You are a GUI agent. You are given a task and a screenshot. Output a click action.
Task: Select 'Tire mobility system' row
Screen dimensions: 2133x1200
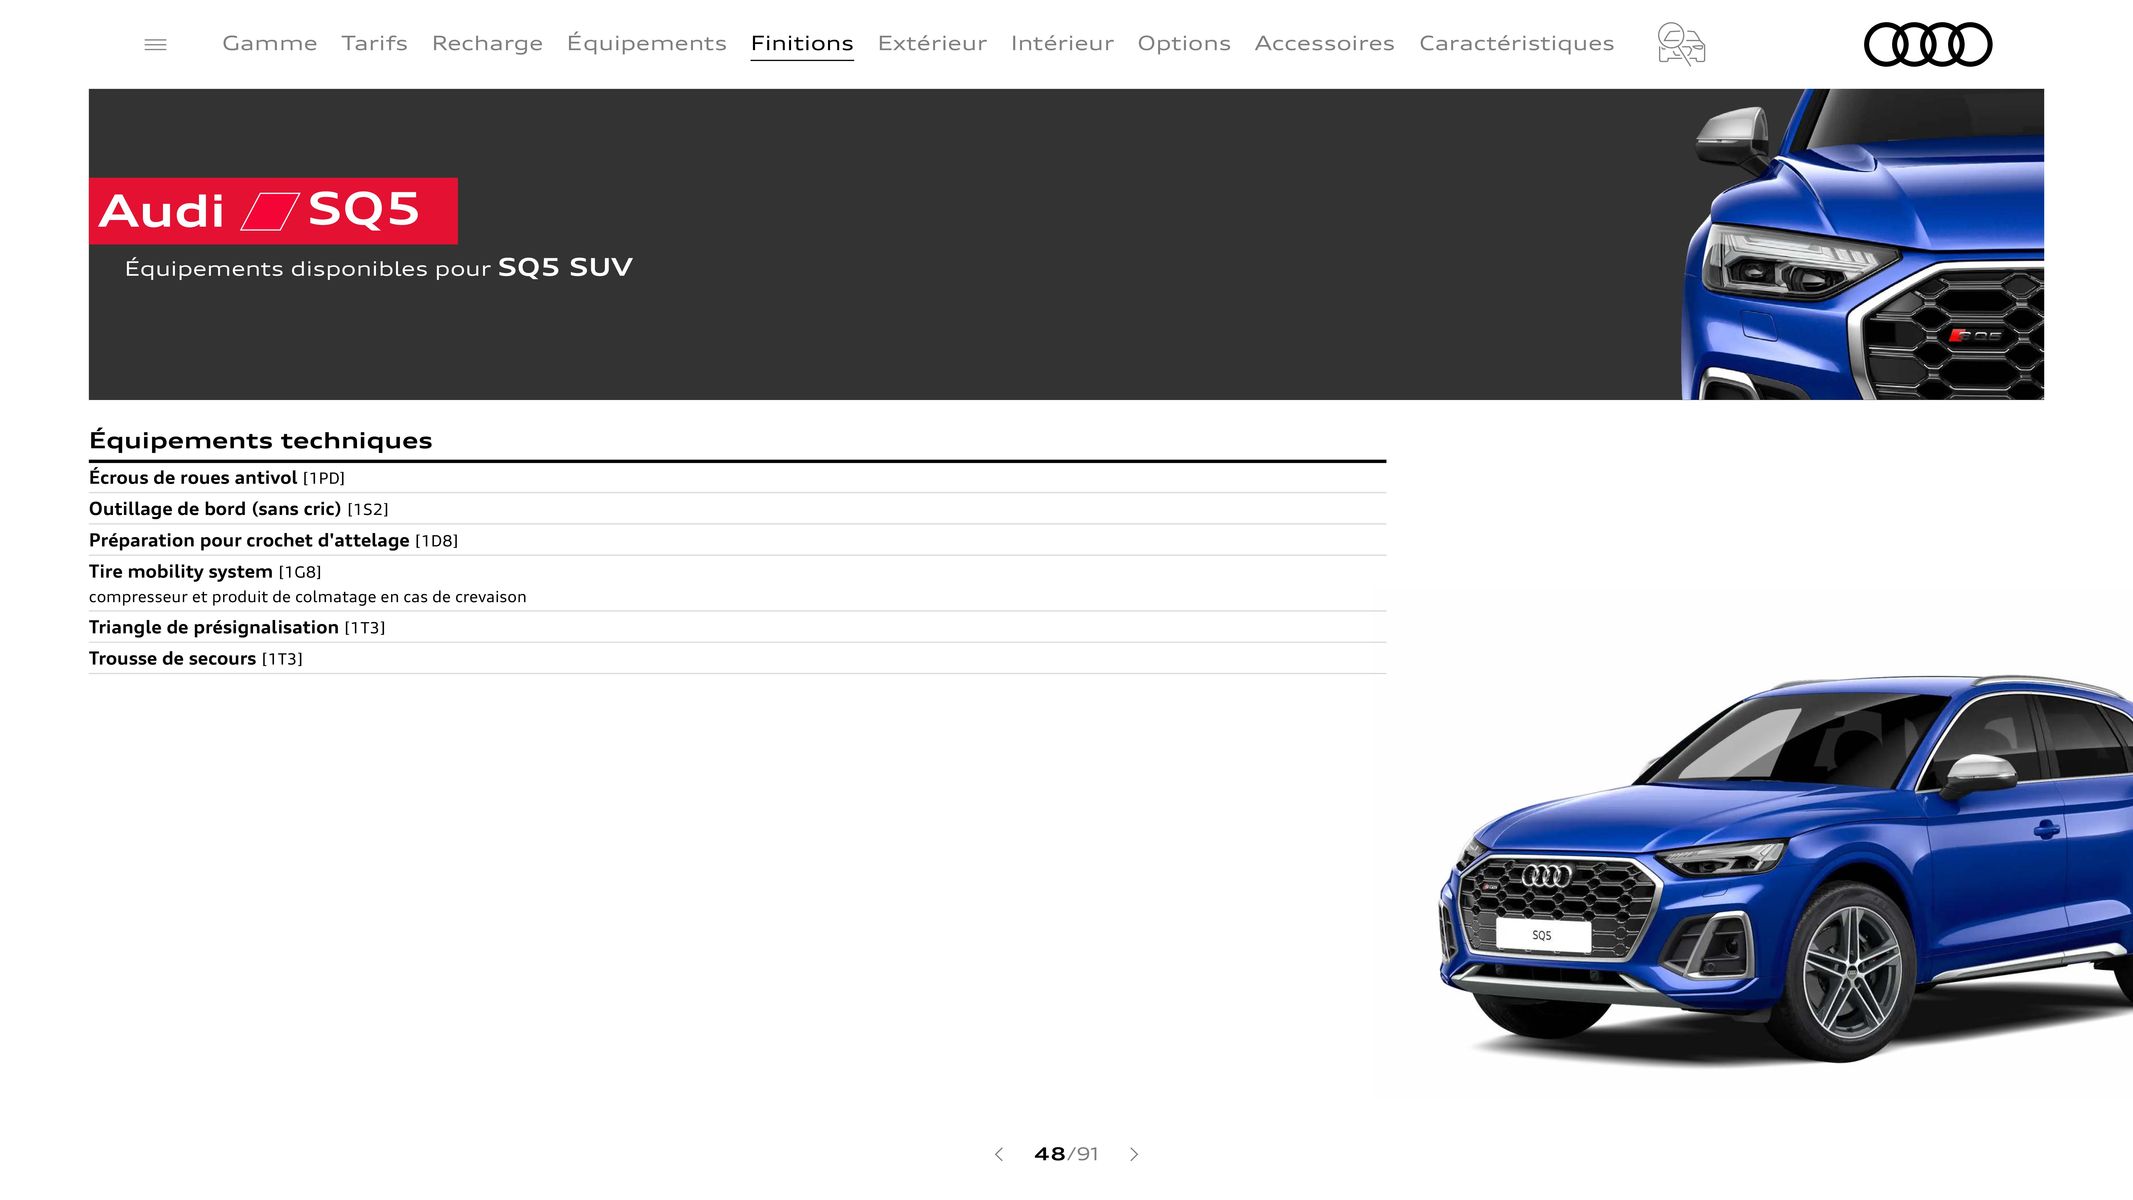pos(737,584)
